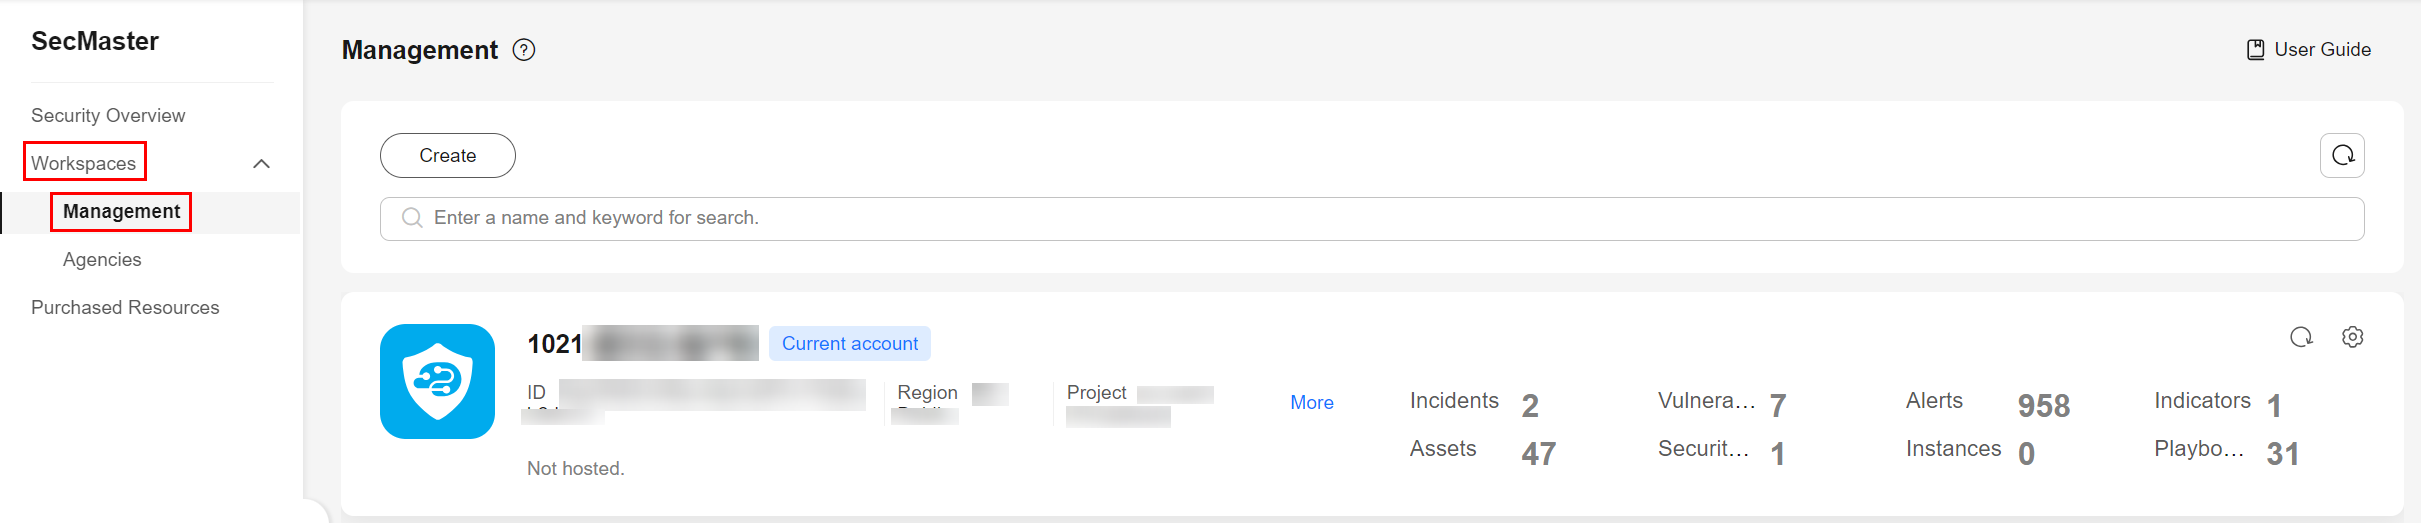
Task: Open the Alerts count 958
Action: coord(2043,406)
